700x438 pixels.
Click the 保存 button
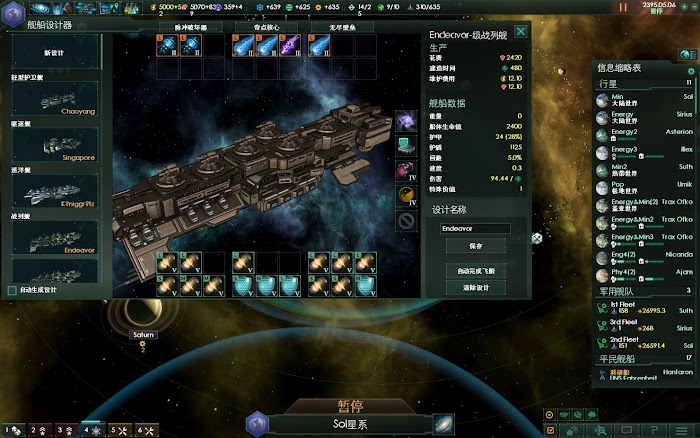[x=475, y=246]
